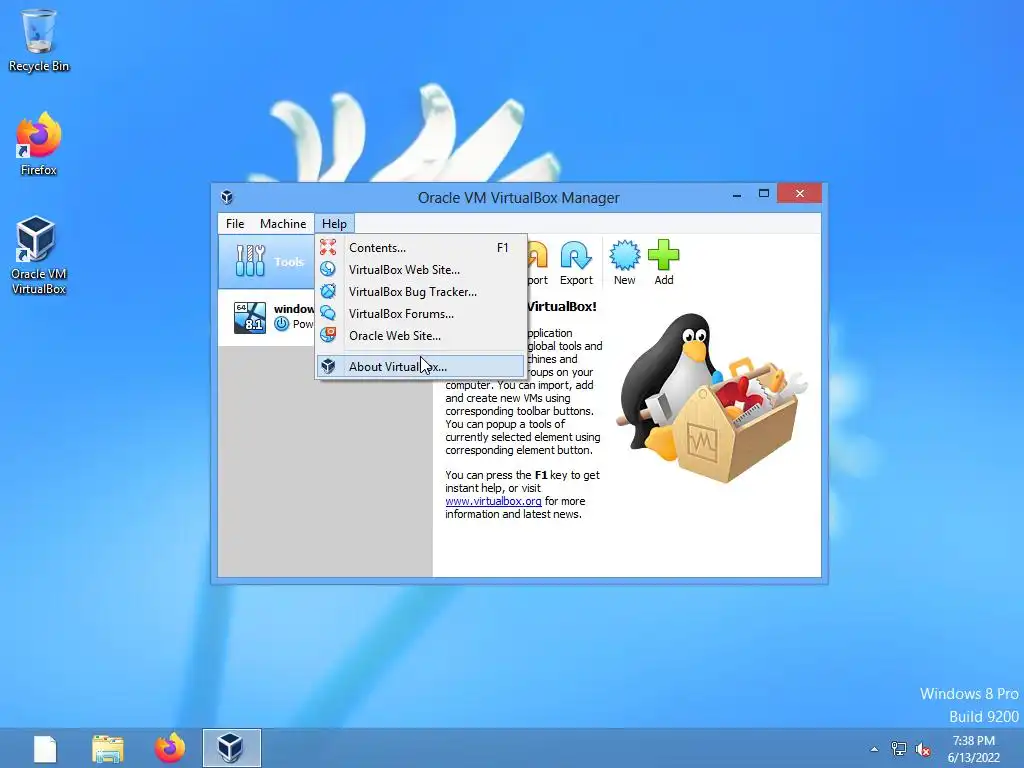Select the Firefox desktop shortcut
This screenshot has width=1024, height=768.
(x=39, y=144)
